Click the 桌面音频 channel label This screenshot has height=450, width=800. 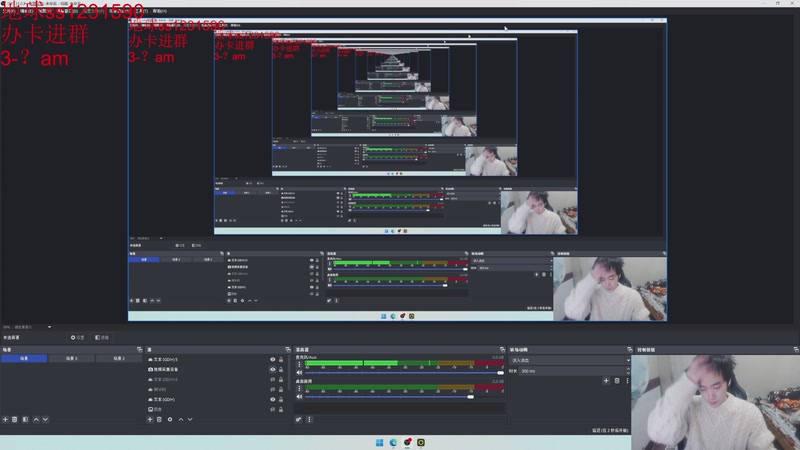304,381
